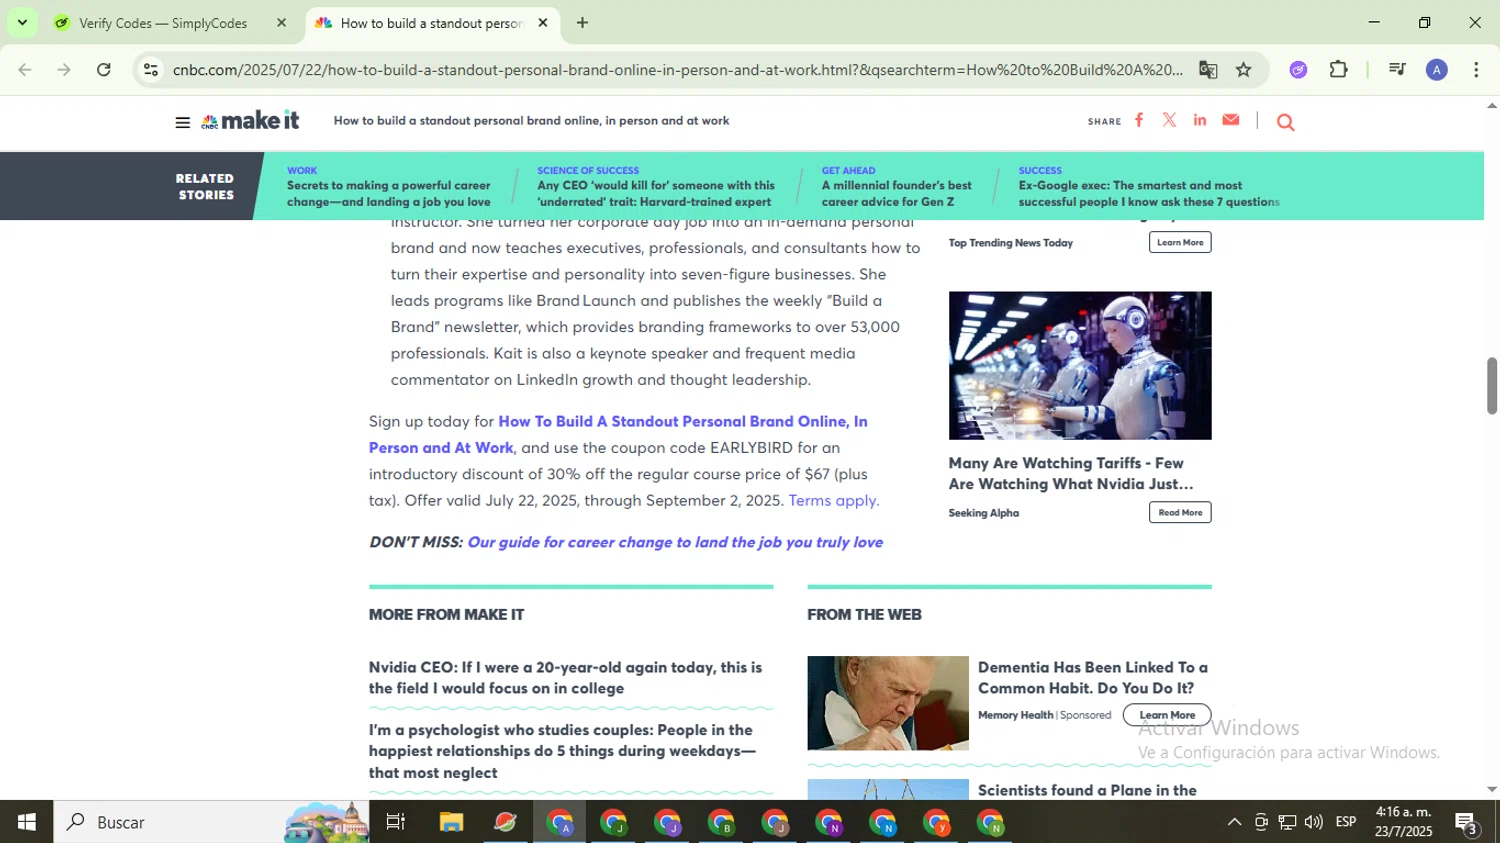Open Task View from taskbar
This screenshot has height=843, width=1500.
coord(396,822)
